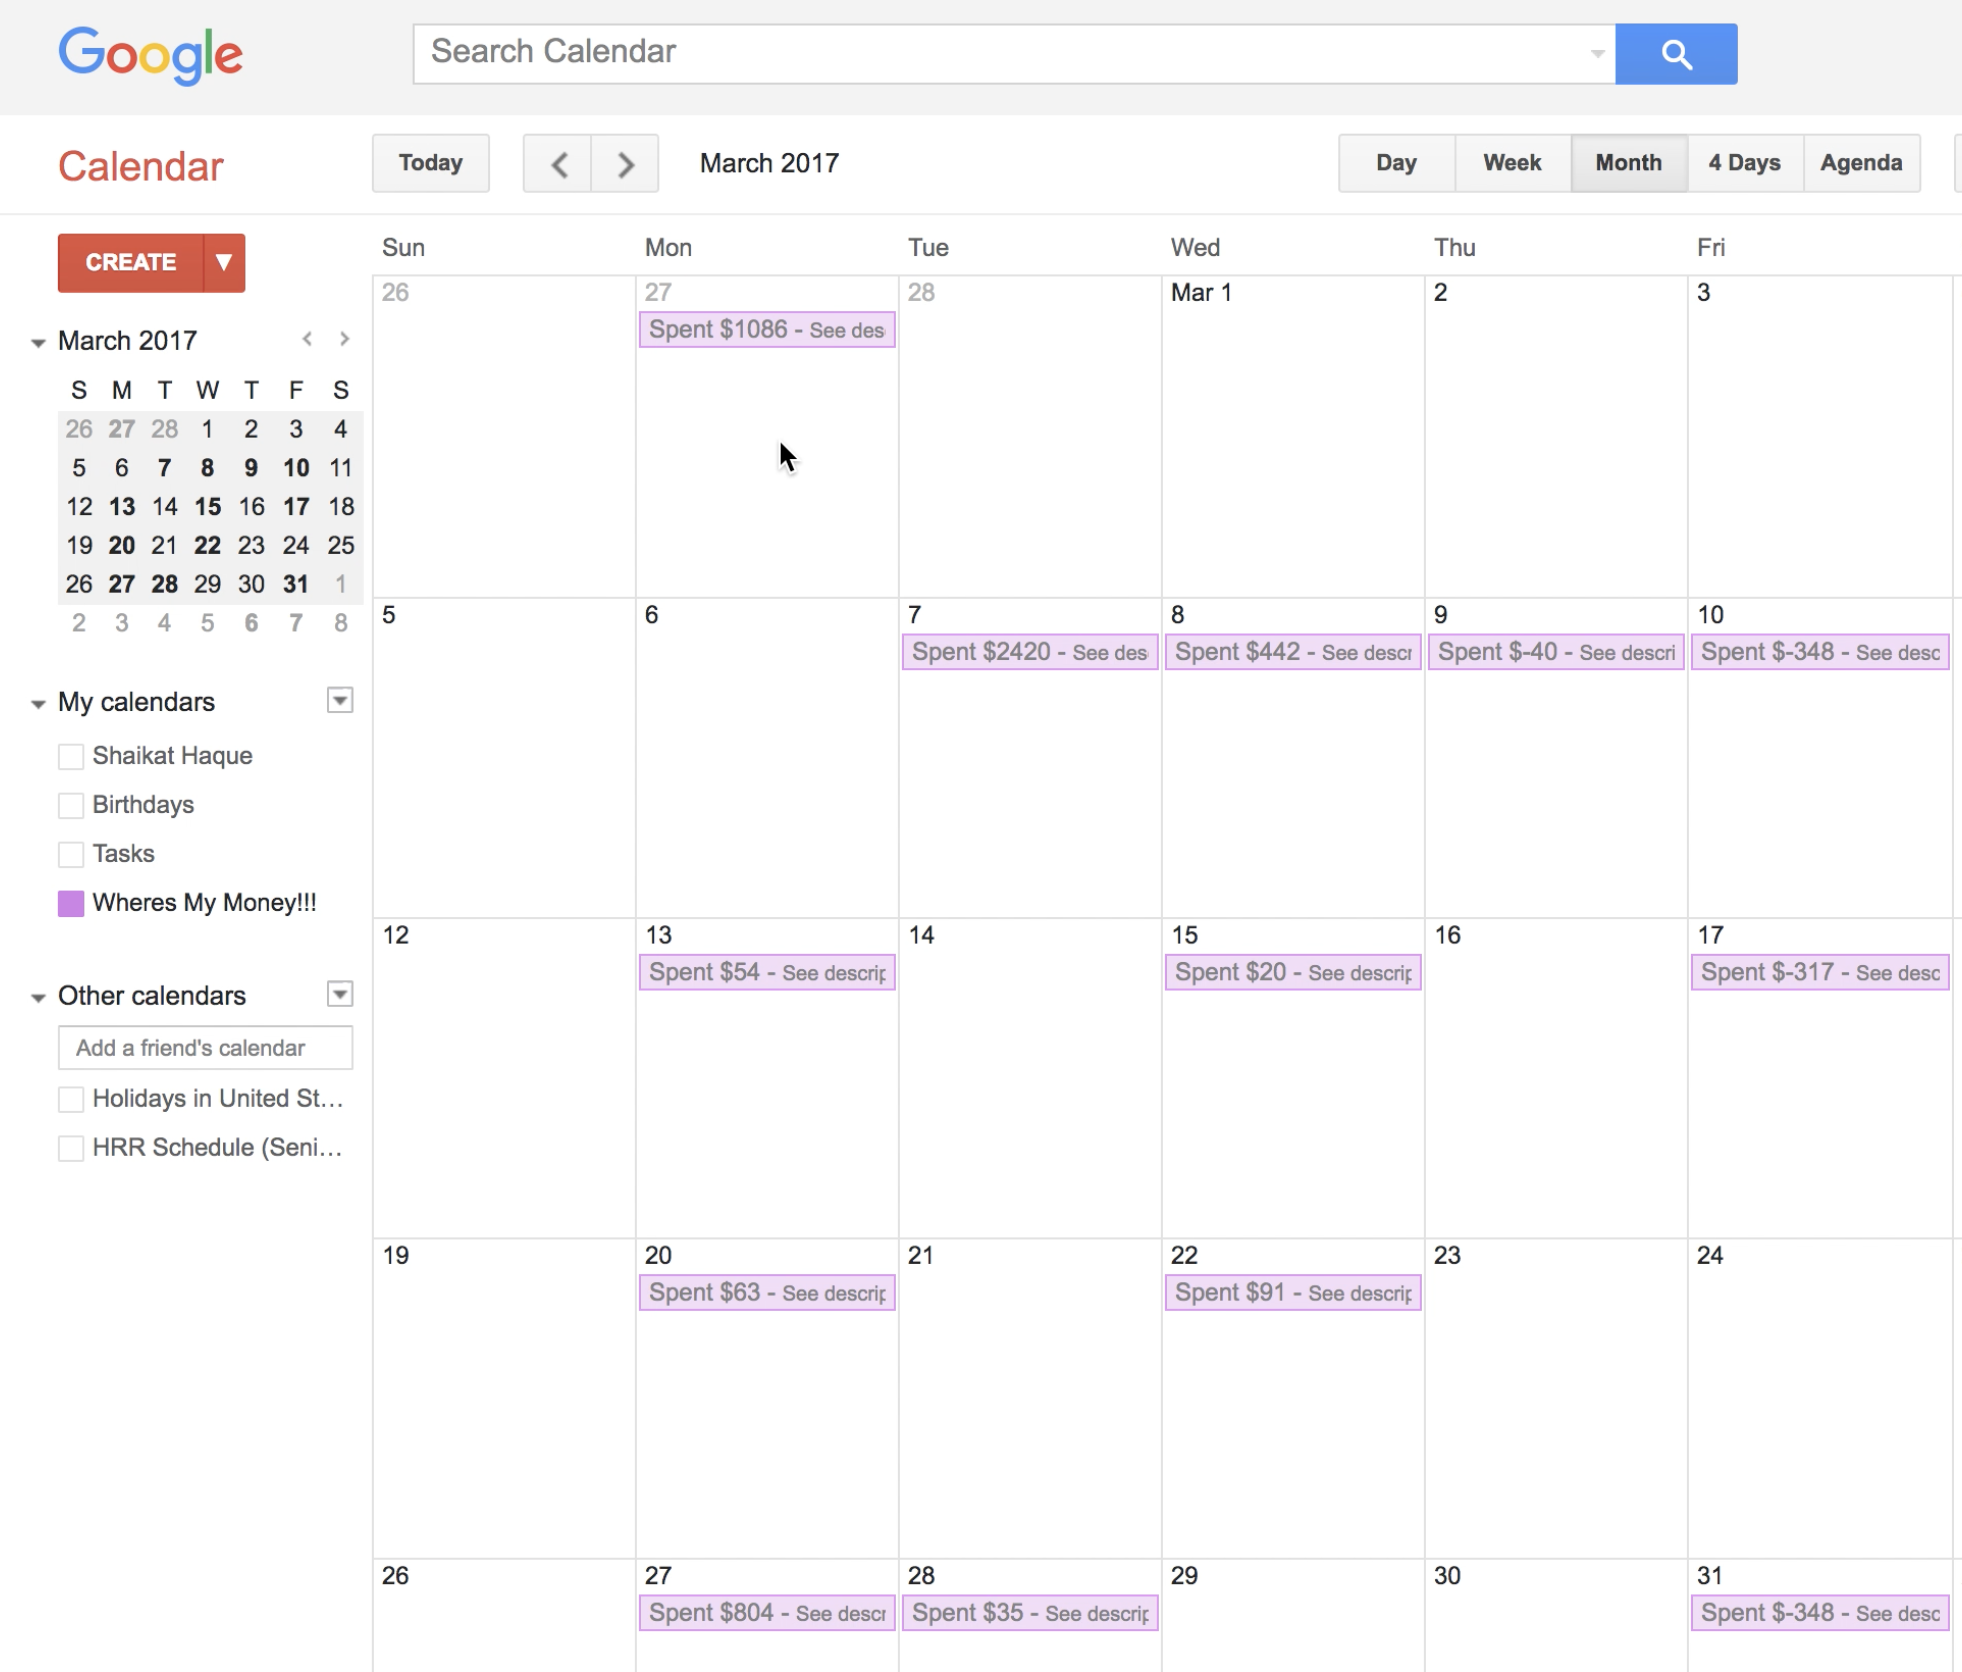Switch to Week view
This screenshot has height=1672, width=1962.
click(1511, 163)
